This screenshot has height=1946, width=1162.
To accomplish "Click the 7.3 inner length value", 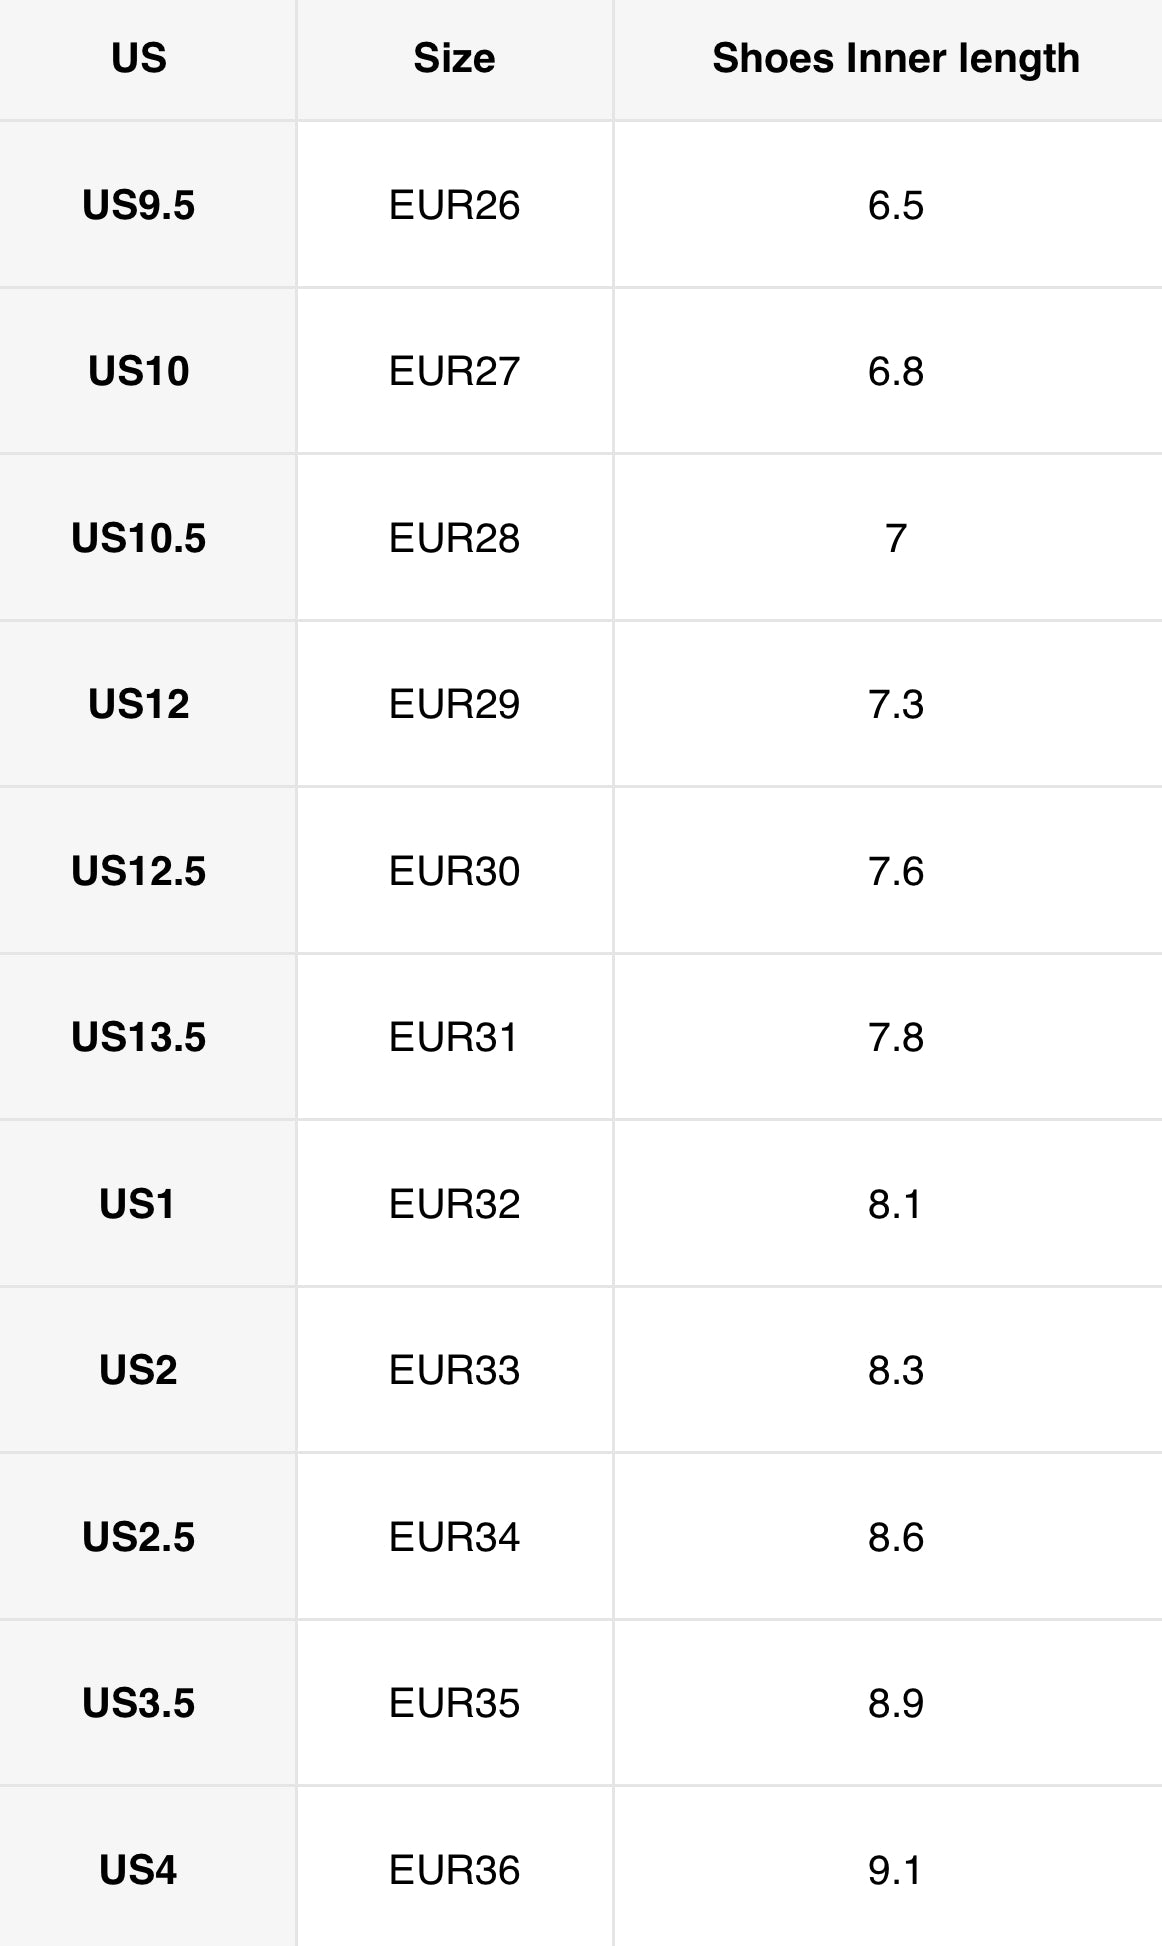I will click(x=895, y=704).
